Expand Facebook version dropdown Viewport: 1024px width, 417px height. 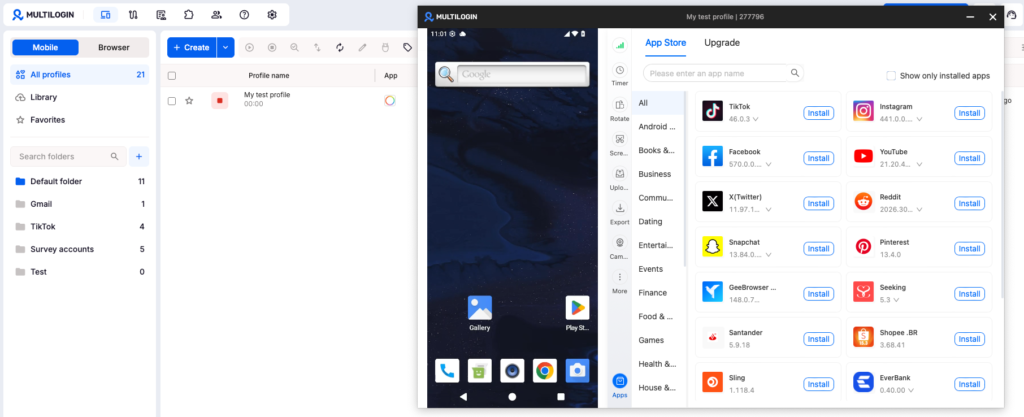point(768,164)
